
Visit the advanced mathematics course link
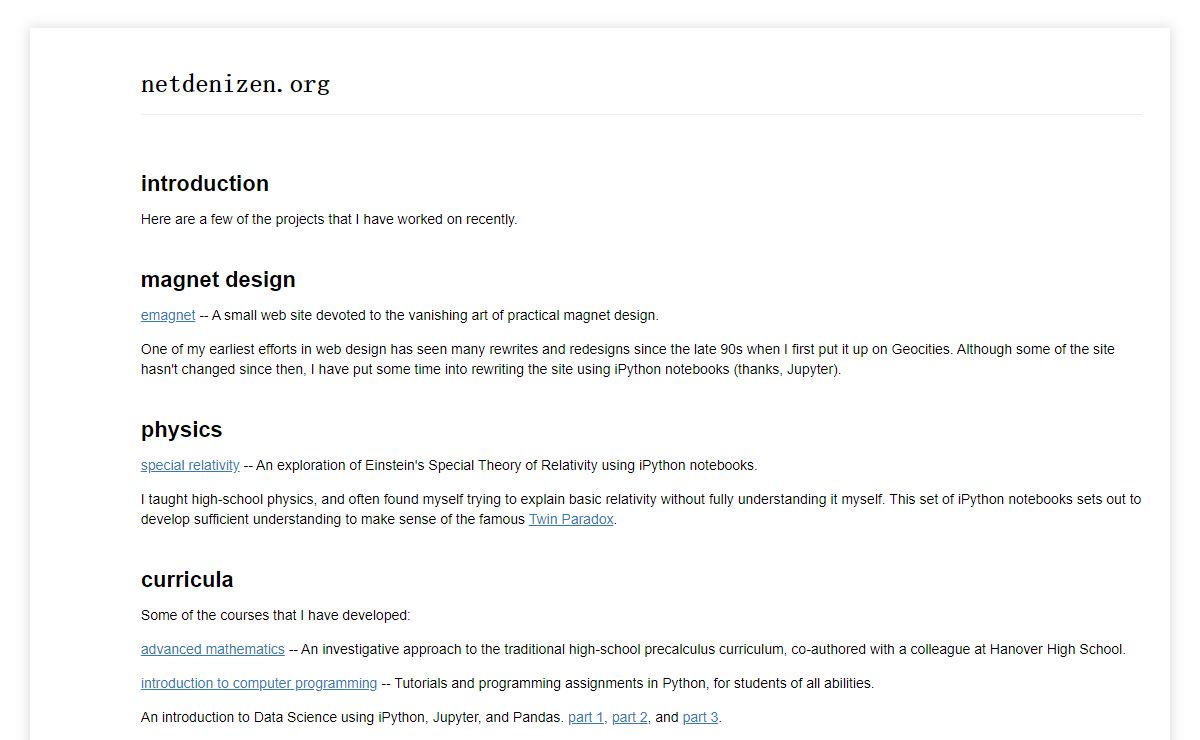[213, 649]
